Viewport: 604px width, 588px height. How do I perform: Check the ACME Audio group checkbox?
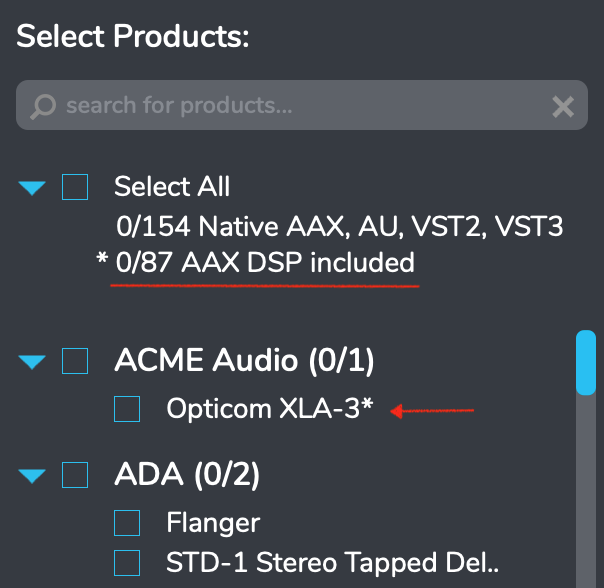(75, 361)
